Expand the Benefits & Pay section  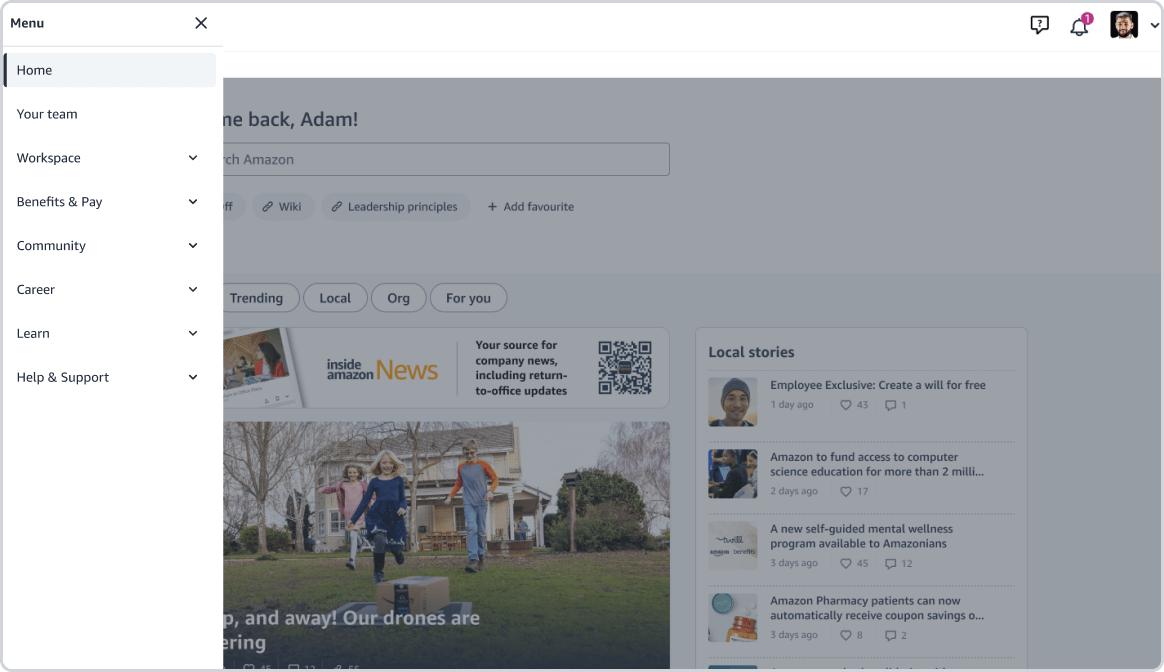click(x=110, y=201)
